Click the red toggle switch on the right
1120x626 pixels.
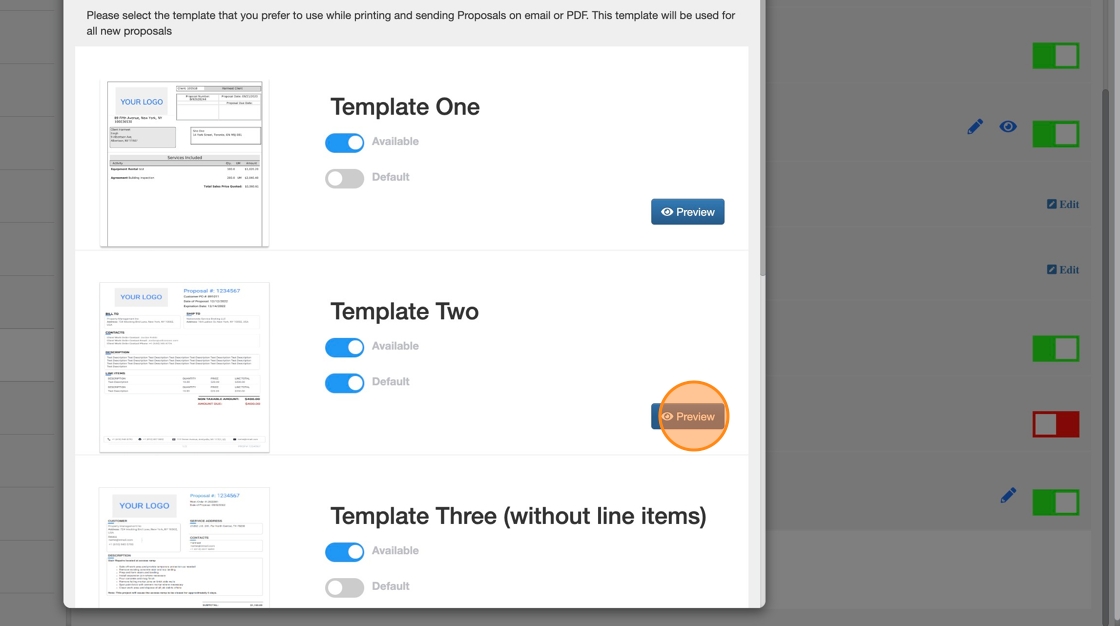coord(1056,424)
